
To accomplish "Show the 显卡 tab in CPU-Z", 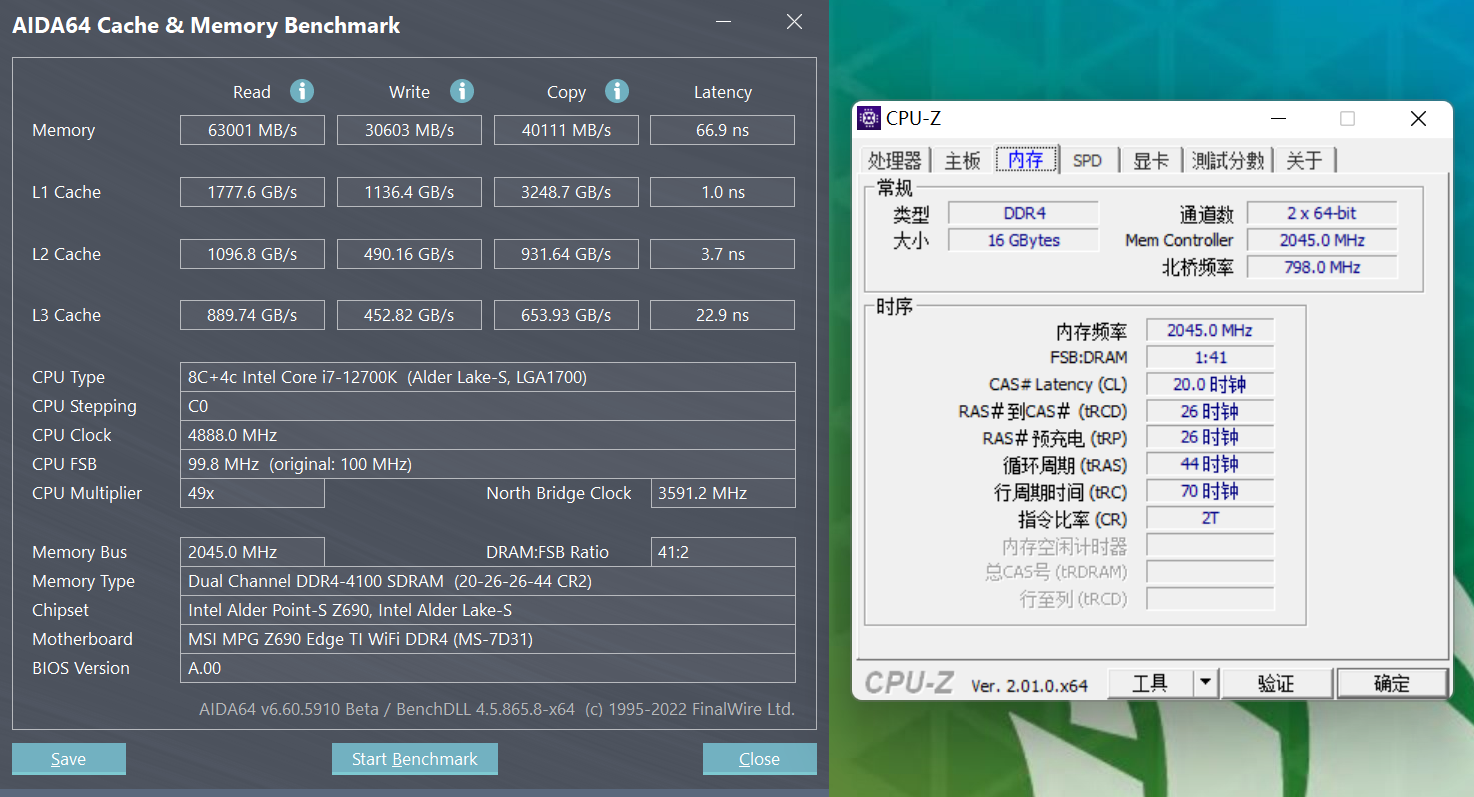I will [x=1151, y=160].
